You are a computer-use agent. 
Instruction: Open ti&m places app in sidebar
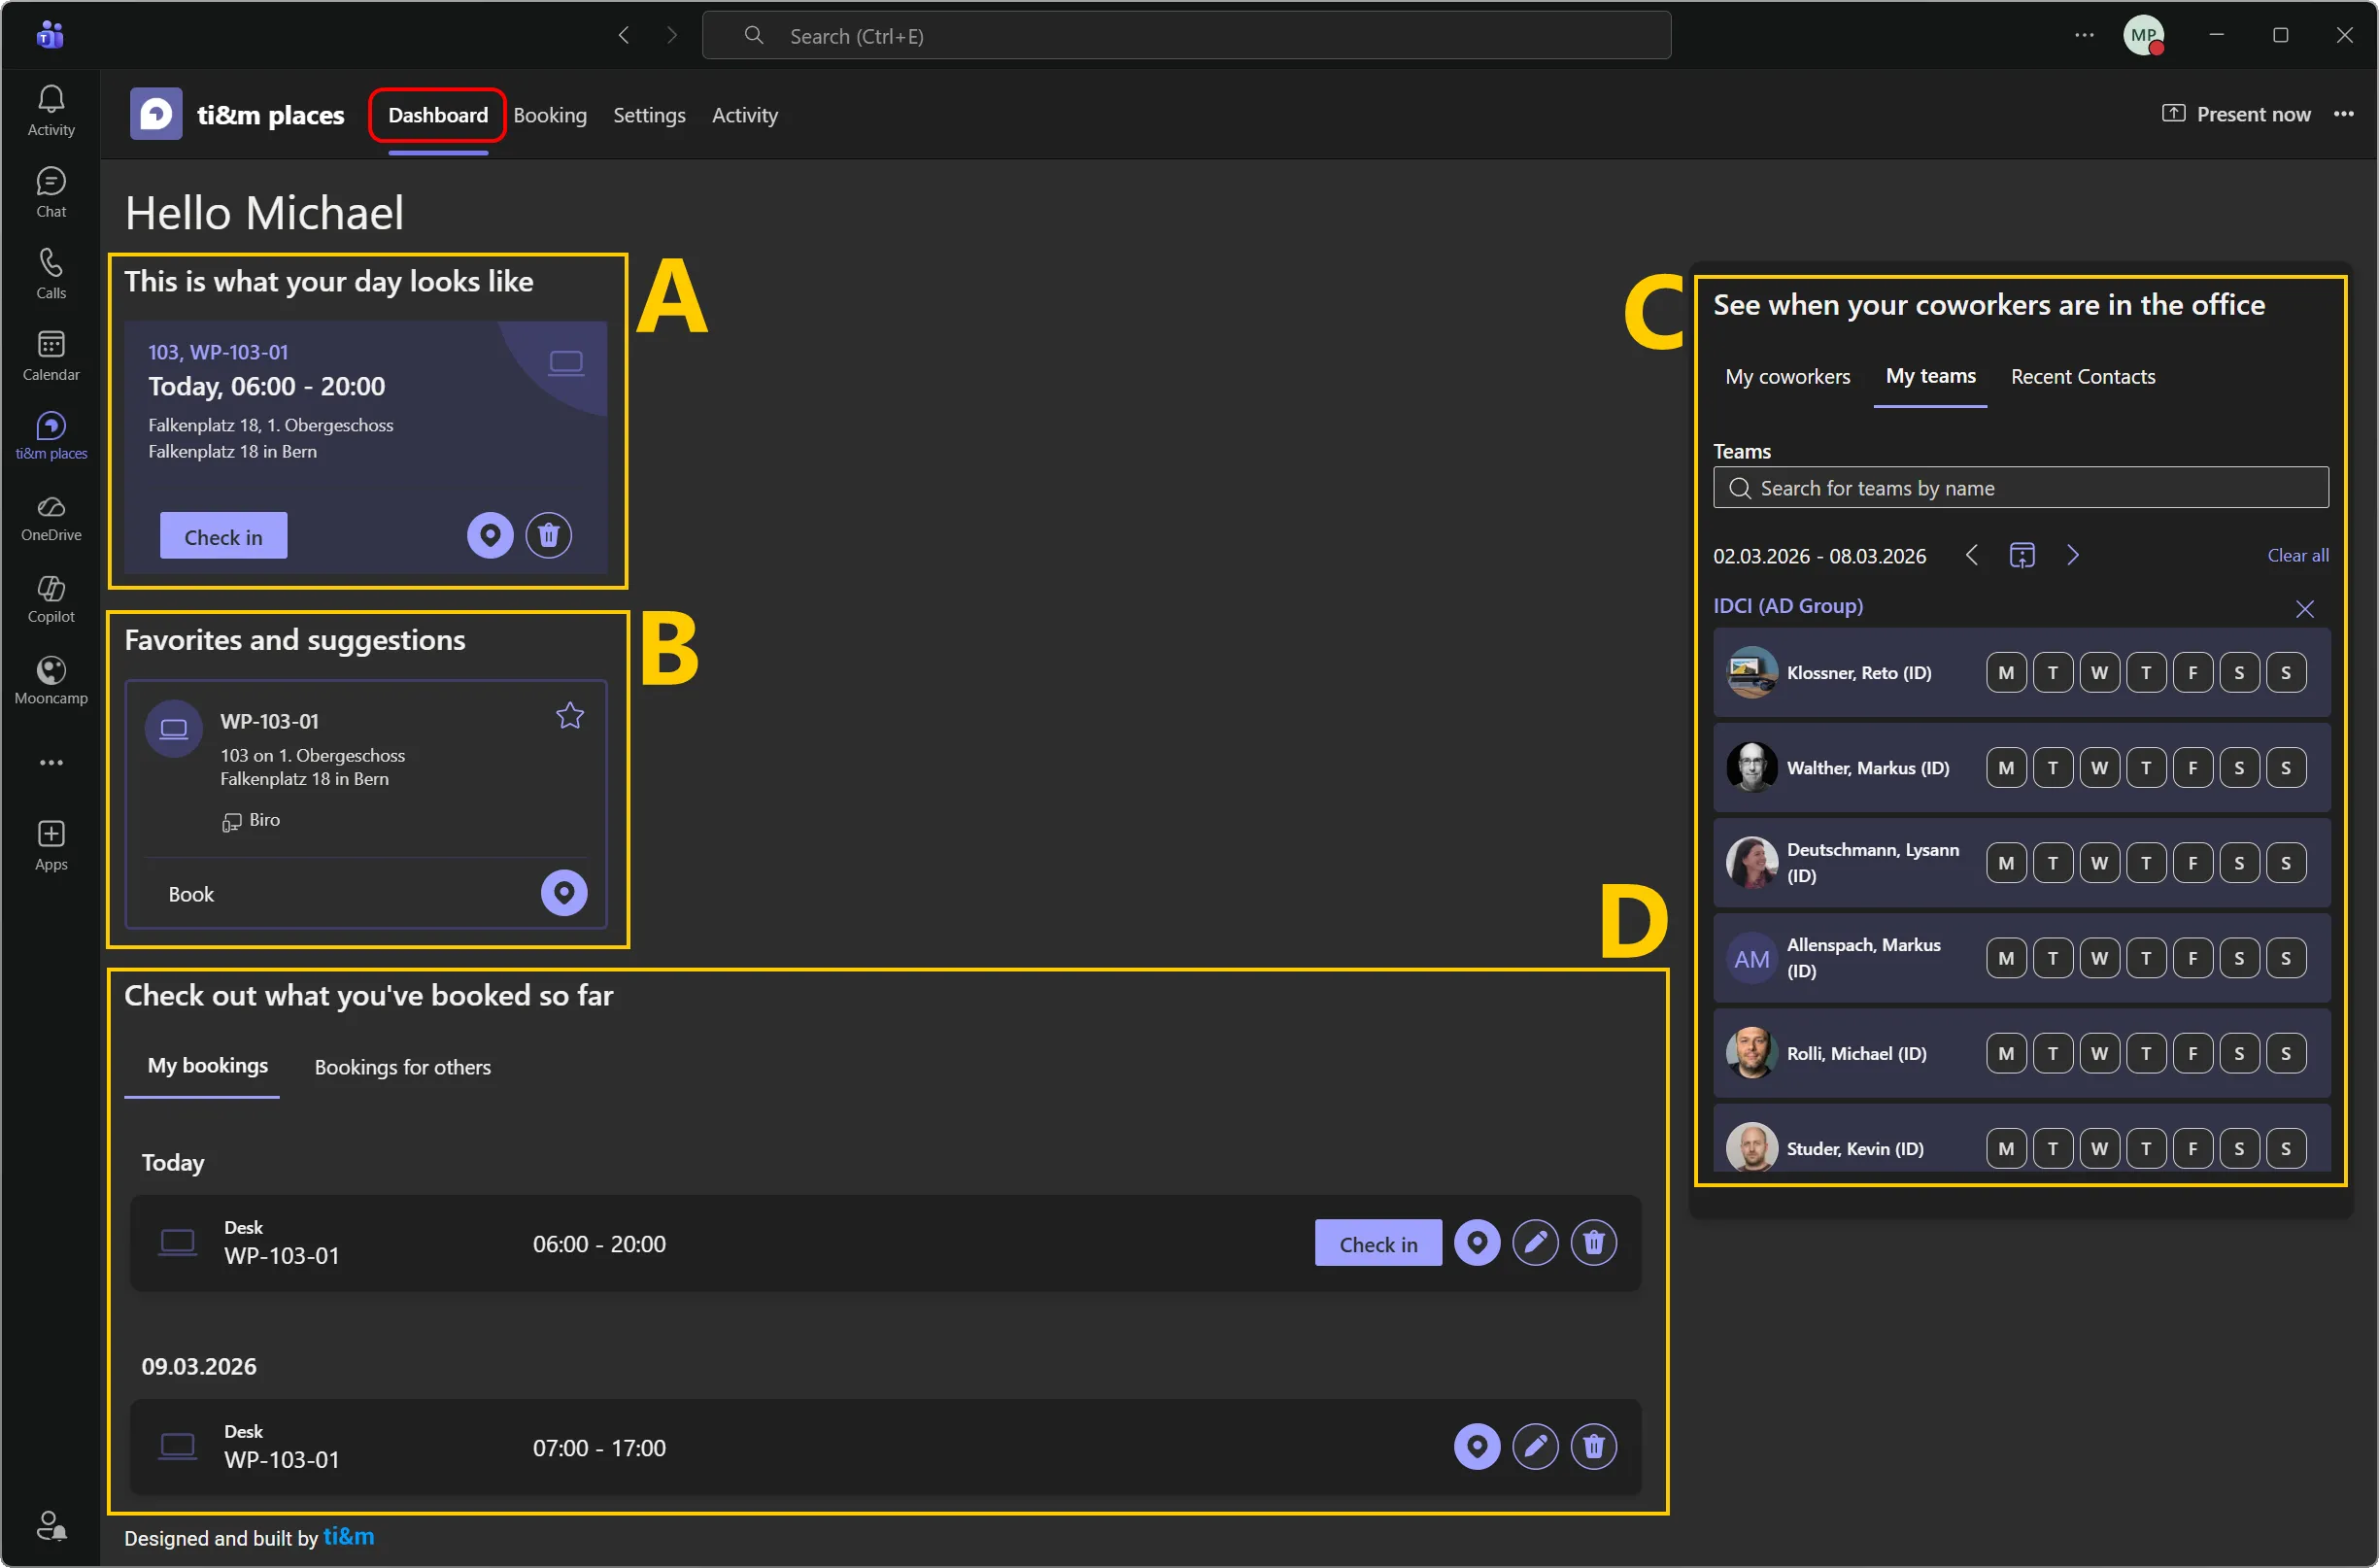tap(51, 436)
